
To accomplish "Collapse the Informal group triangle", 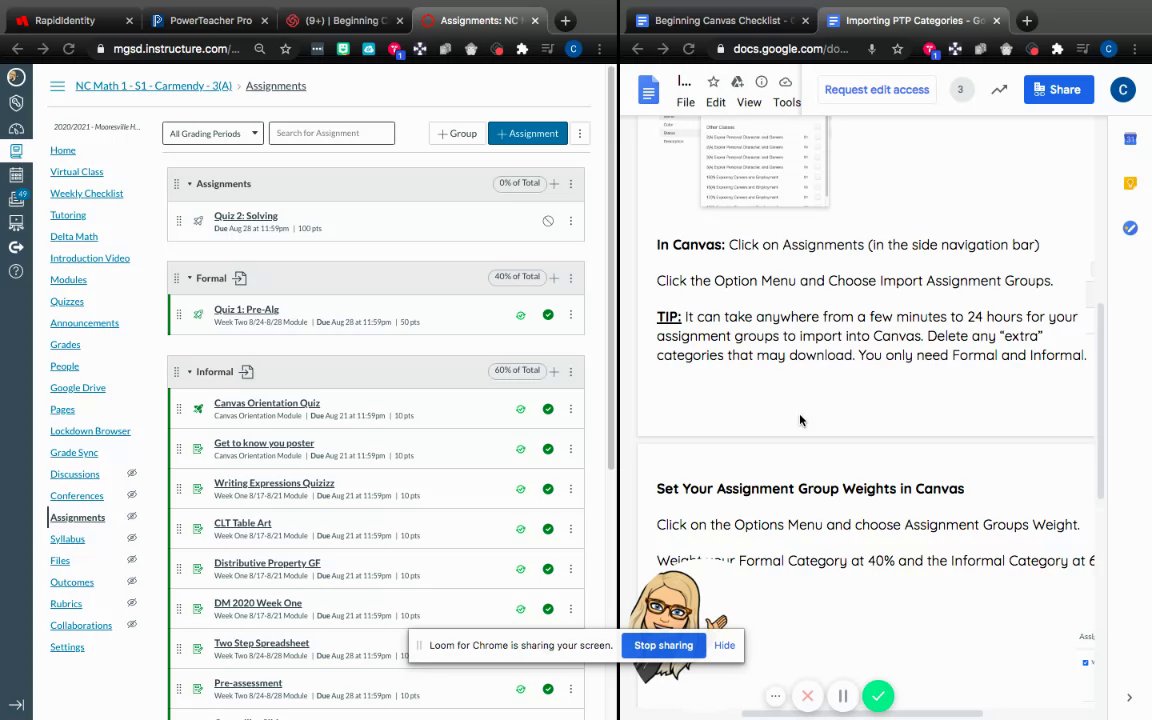I will click(190, 372).
